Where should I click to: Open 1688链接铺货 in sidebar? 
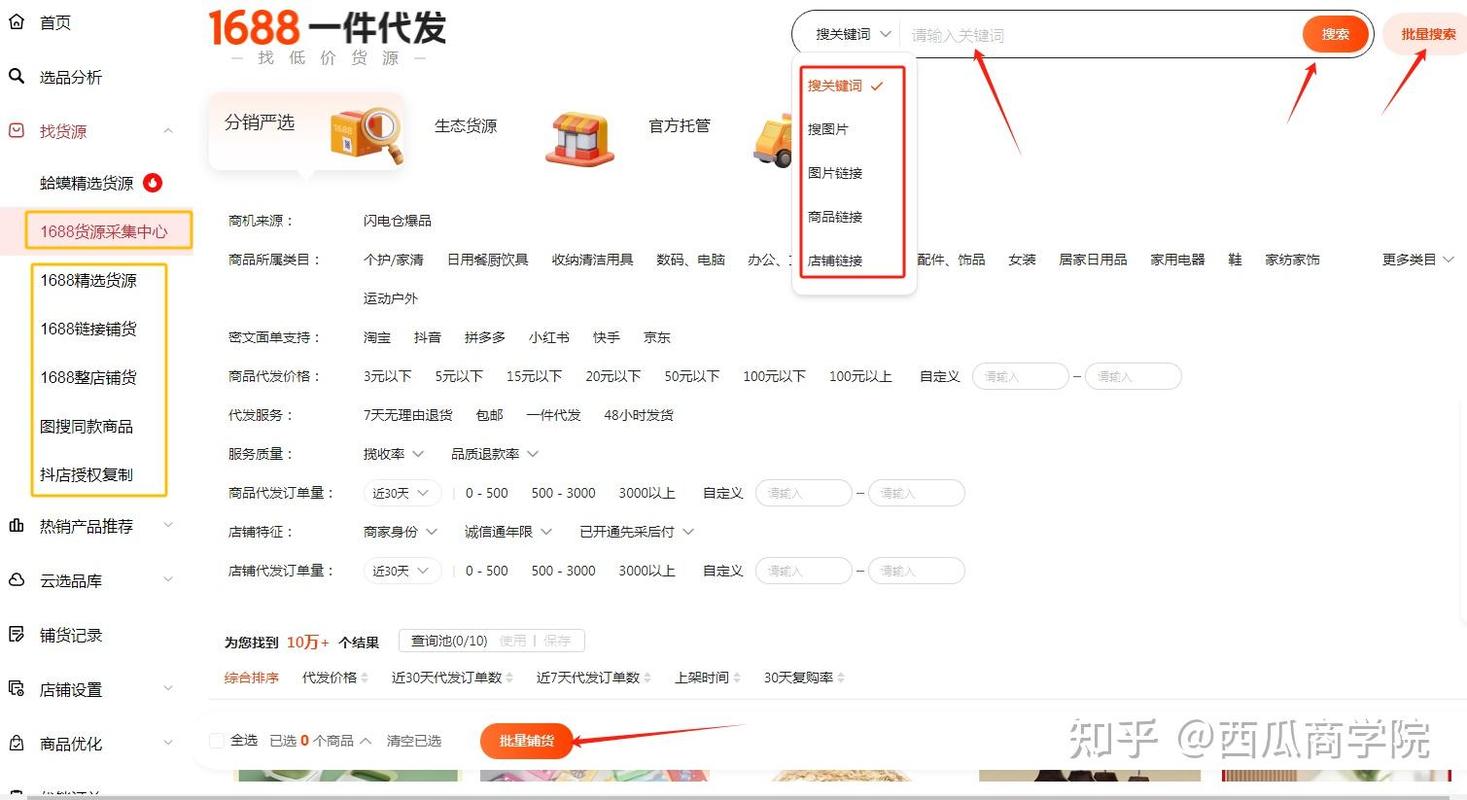point(88,329)
